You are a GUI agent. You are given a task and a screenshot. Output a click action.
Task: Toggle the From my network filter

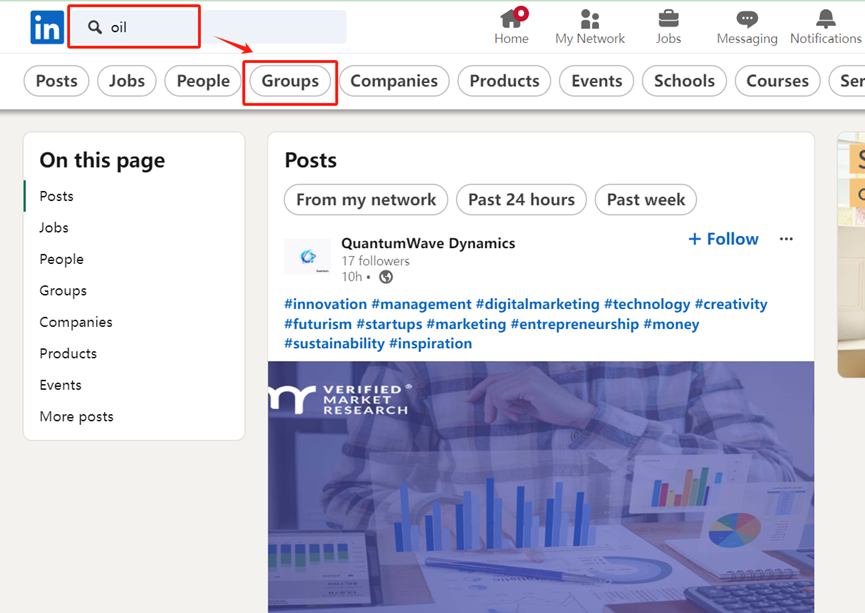coord(366,199)
